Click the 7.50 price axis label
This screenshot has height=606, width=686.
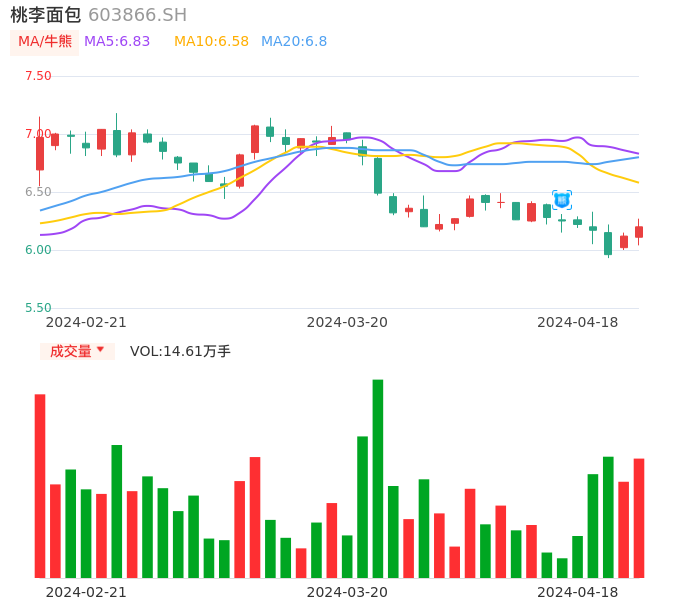[x=38, y=76]
